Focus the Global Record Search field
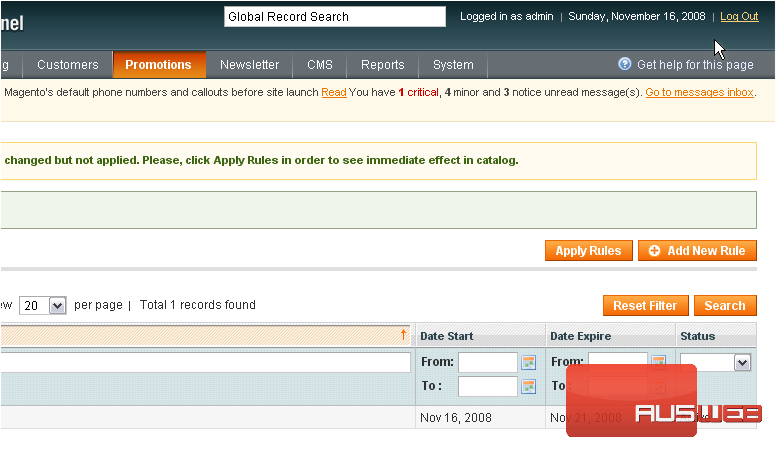This screenshot has width=776, height=450. [x=334, y=17]
